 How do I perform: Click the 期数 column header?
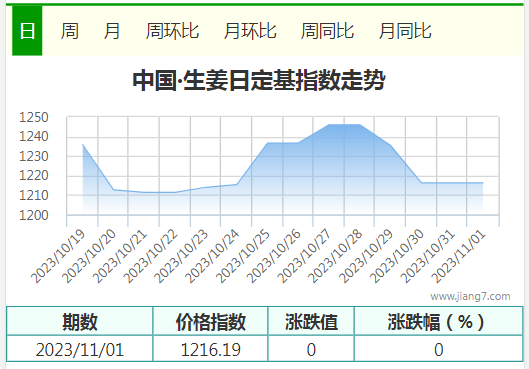(x=80, y=321)
